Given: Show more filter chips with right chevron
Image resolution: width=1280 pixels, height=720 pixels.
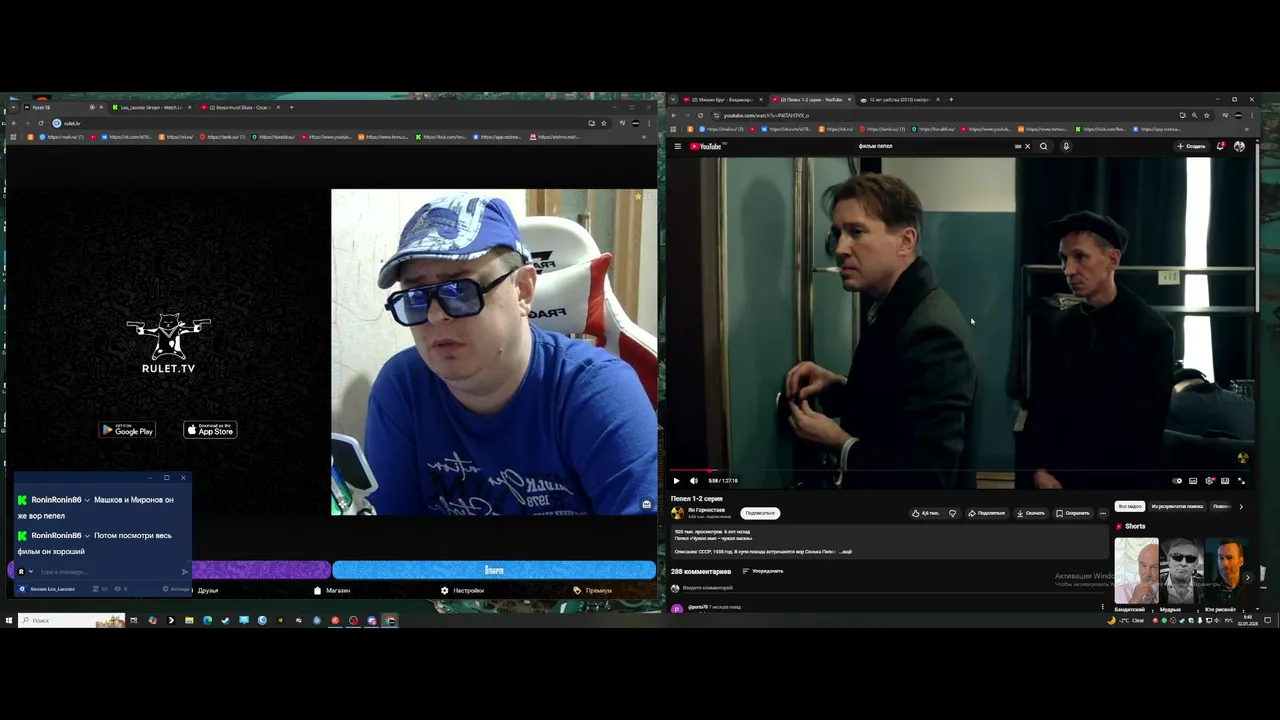Looking at the screenshot, I should click(x=1241, y=506).
